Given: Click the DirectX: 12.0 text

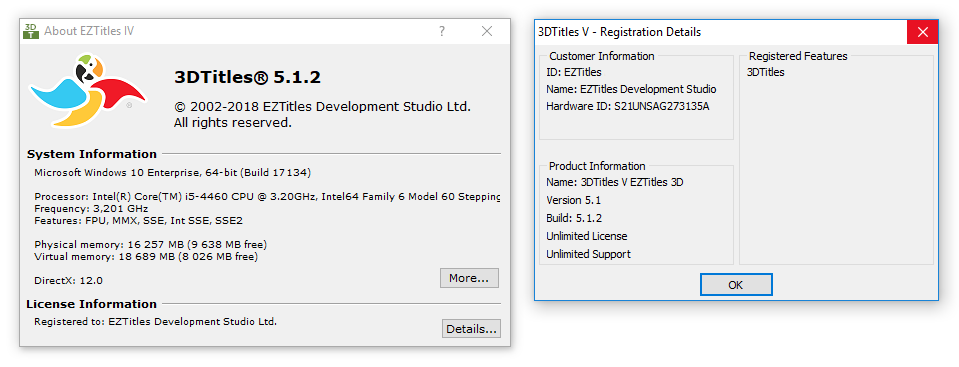Looking at the screenshot, I should tap(68, 281).
